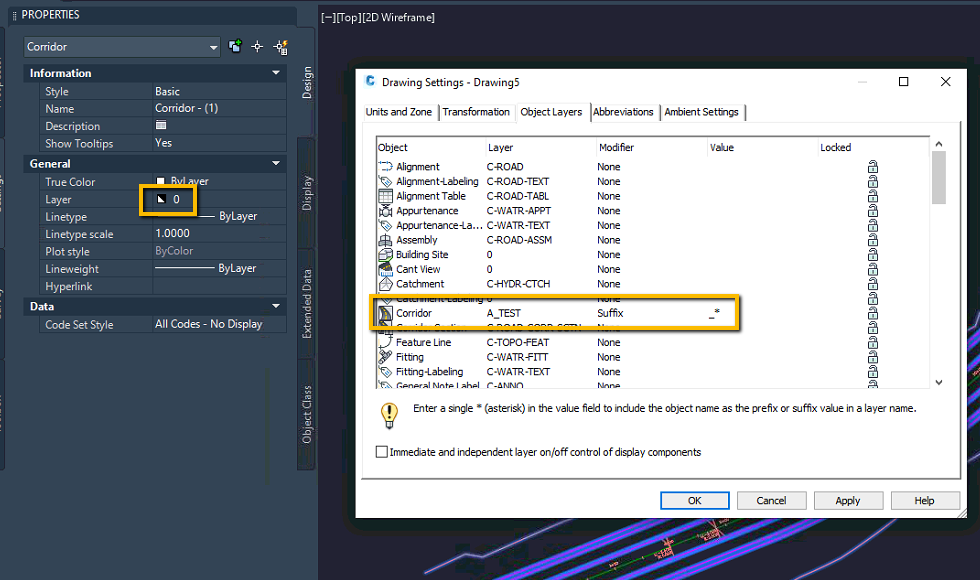Click the Toggle PICKADD icon in Properties

tap(236, 46)
